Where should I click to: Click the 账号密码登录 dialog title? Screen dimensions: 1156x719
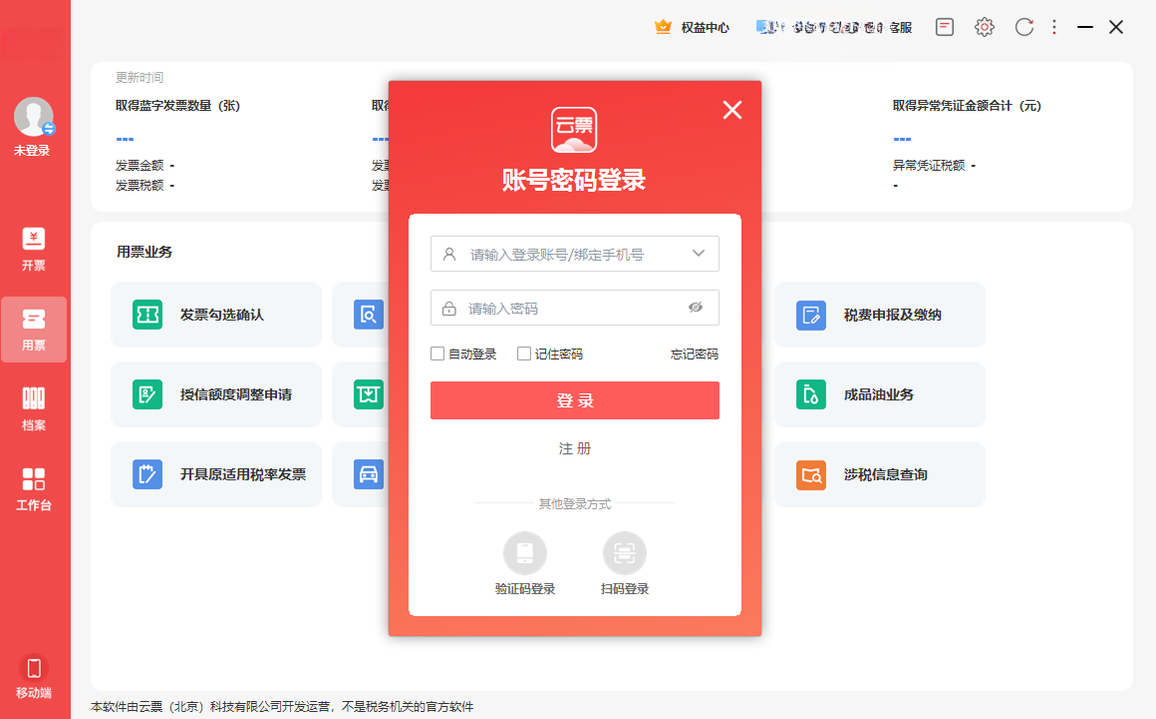pyautogui.click(x=574, y=180)
